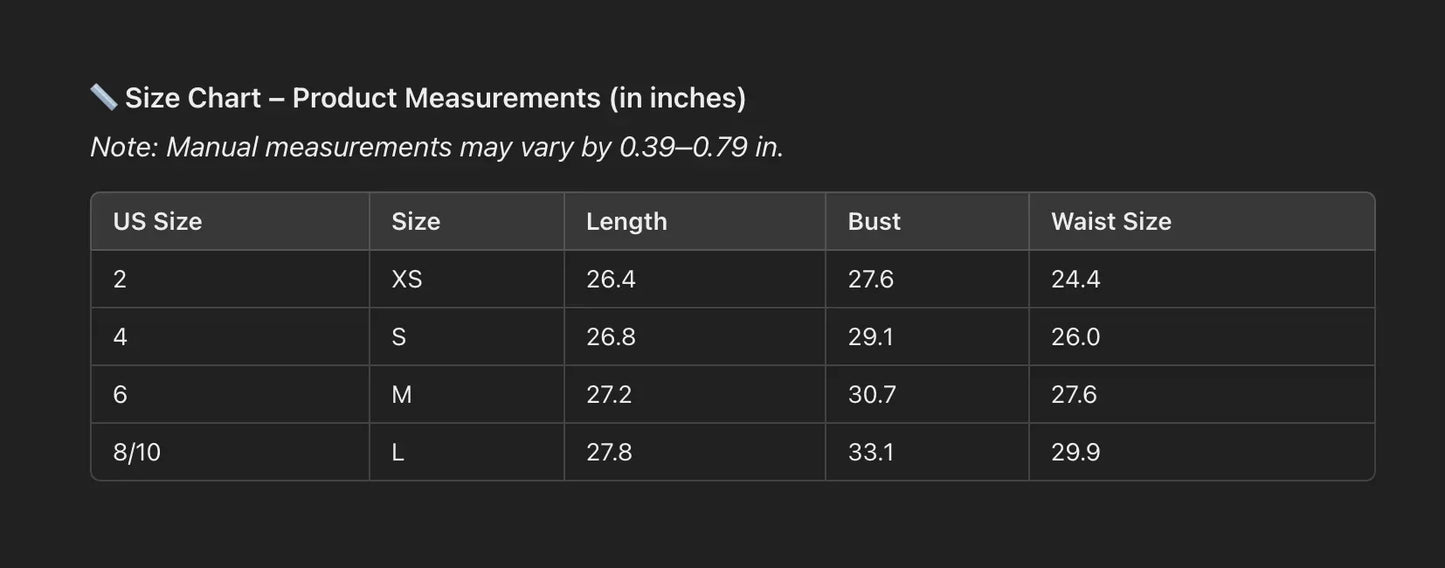Select the 33.1 bust value
Screen dimensions: 1445x568
pyautogui.click(x=871, y=453)
